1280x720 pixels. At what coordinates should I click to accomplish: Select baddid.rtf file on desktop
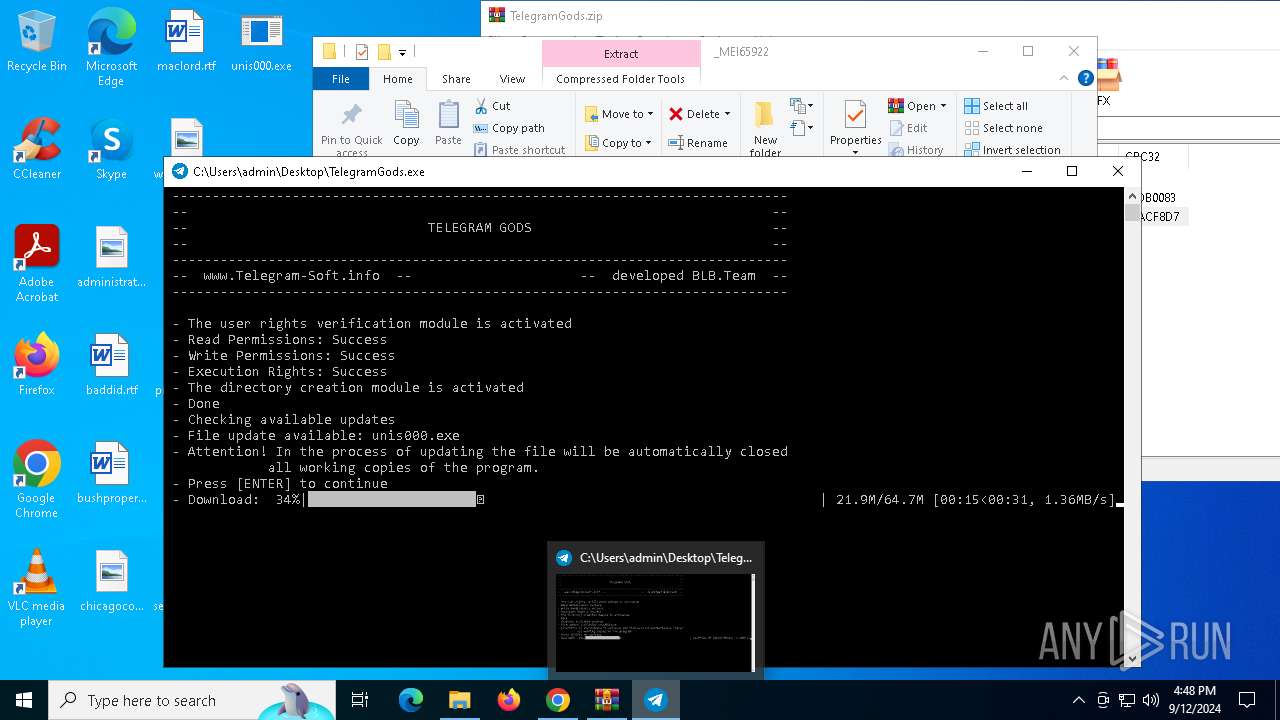tap(111, 365)
